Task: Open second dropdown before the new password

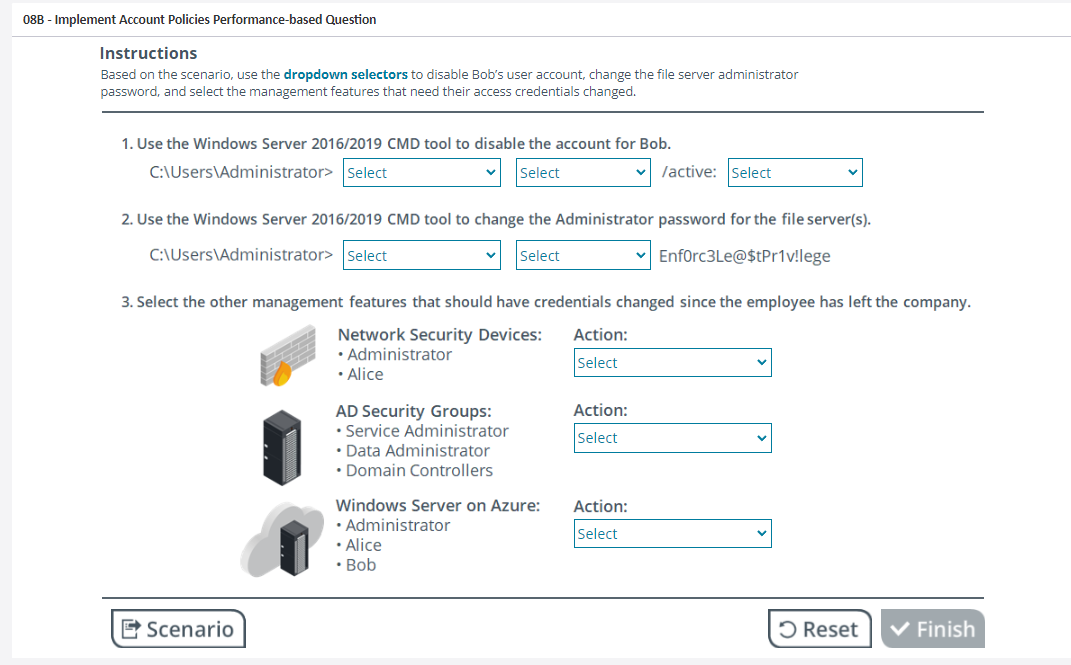Action: pos(584,256)
